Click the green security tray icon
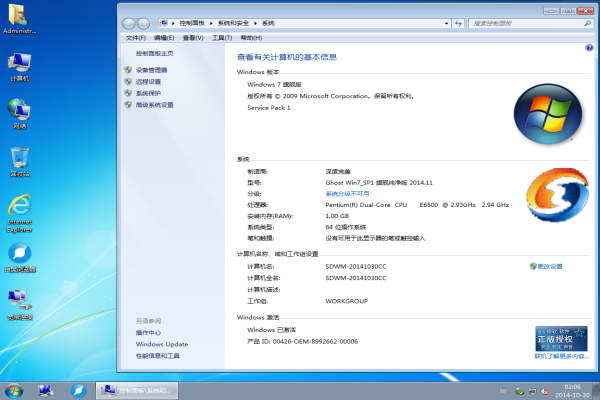Screen dimensions: 600x400 (520, 391)
